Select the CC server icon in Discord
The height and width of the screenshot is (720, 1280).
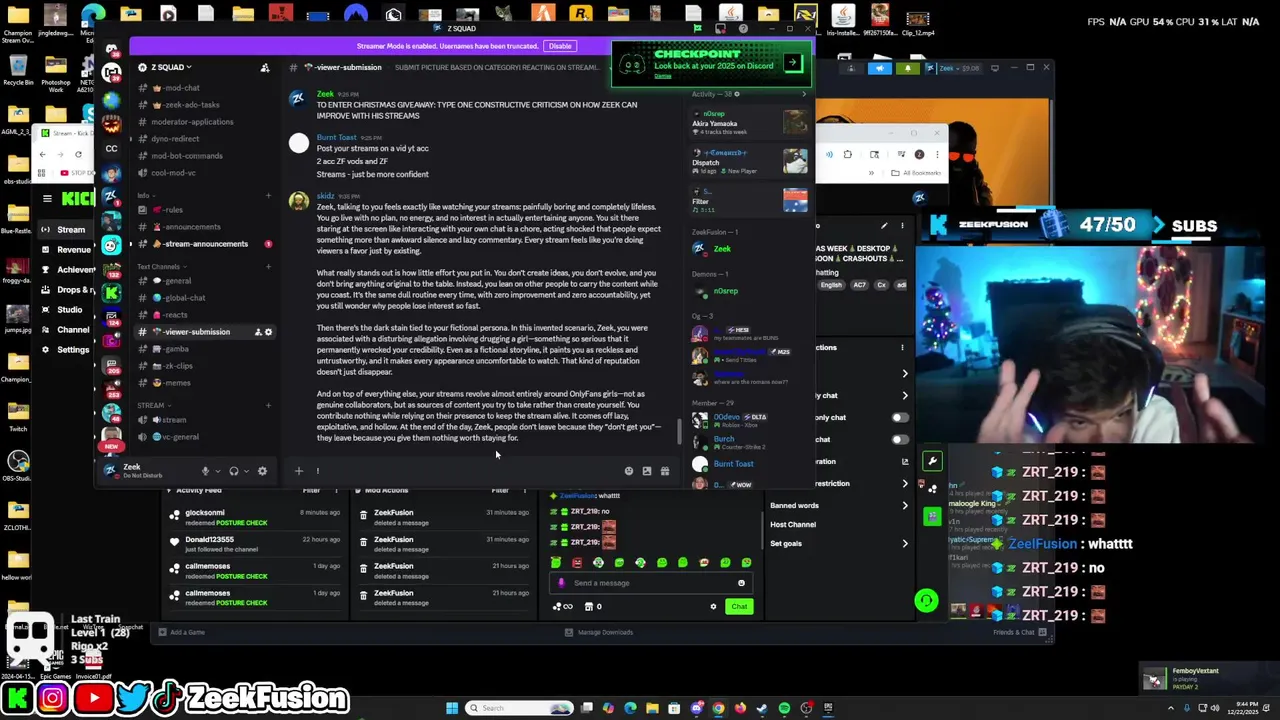tap(111, 149)
